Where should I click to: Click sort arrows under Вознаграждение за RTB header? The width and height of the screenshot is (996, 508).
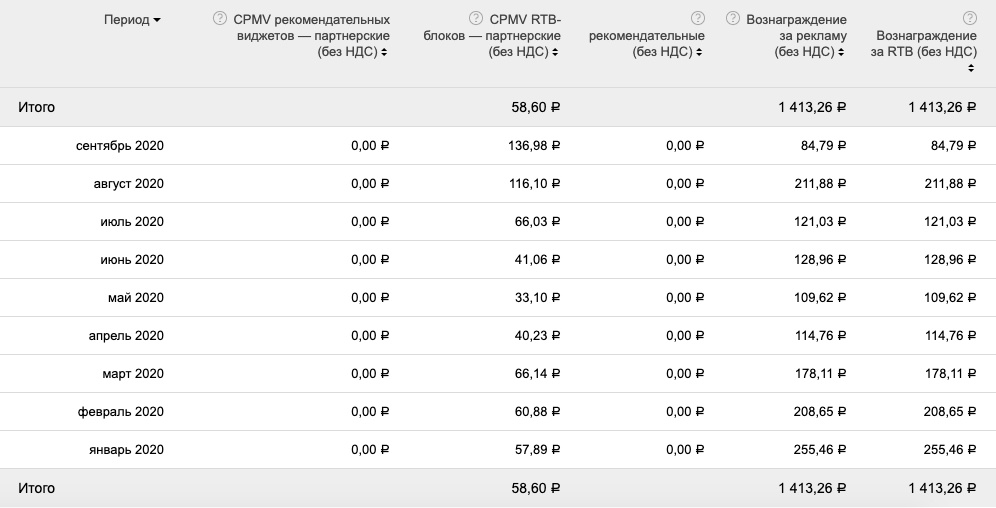[x=970, y=68]
